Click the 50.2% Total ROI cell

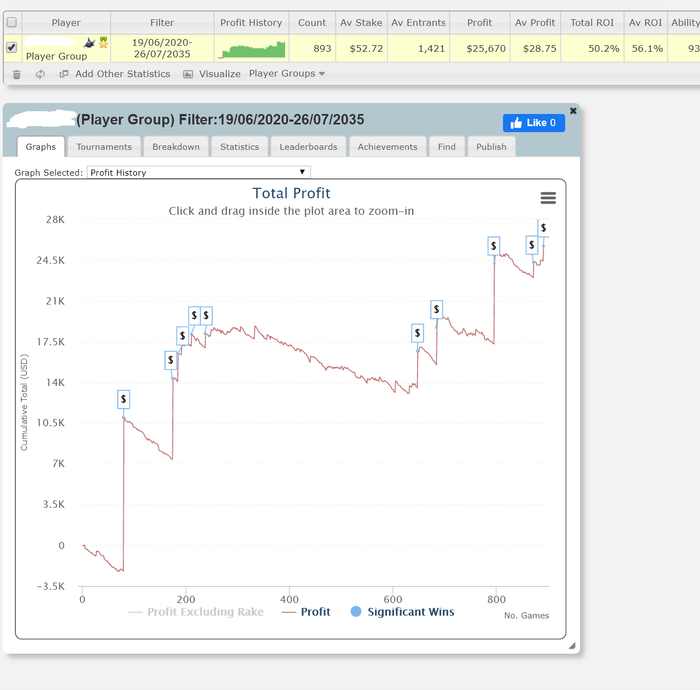pyautogui.click(x=592, y=48)
